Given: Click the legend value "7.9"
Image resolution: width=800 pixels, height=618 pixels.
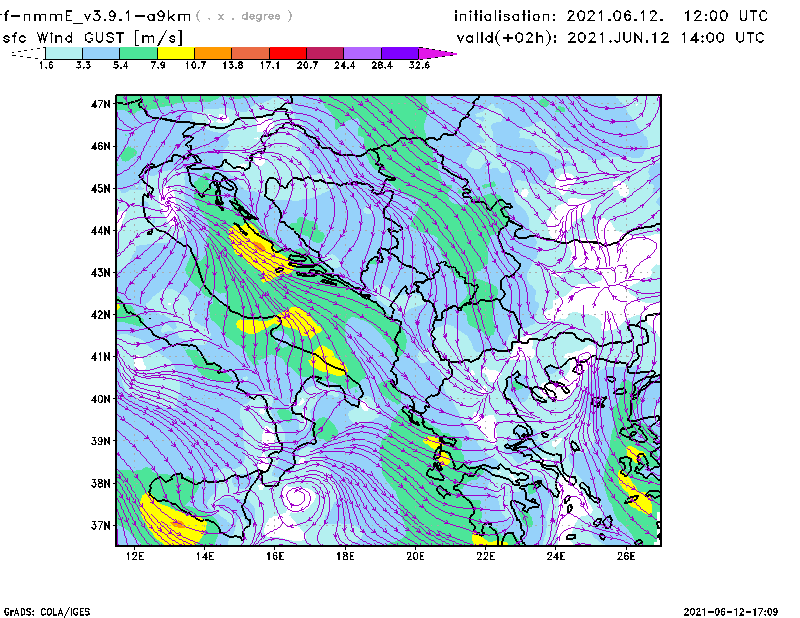Looking at the screenshot, I should pyautogui.click(x=158, y=65).
